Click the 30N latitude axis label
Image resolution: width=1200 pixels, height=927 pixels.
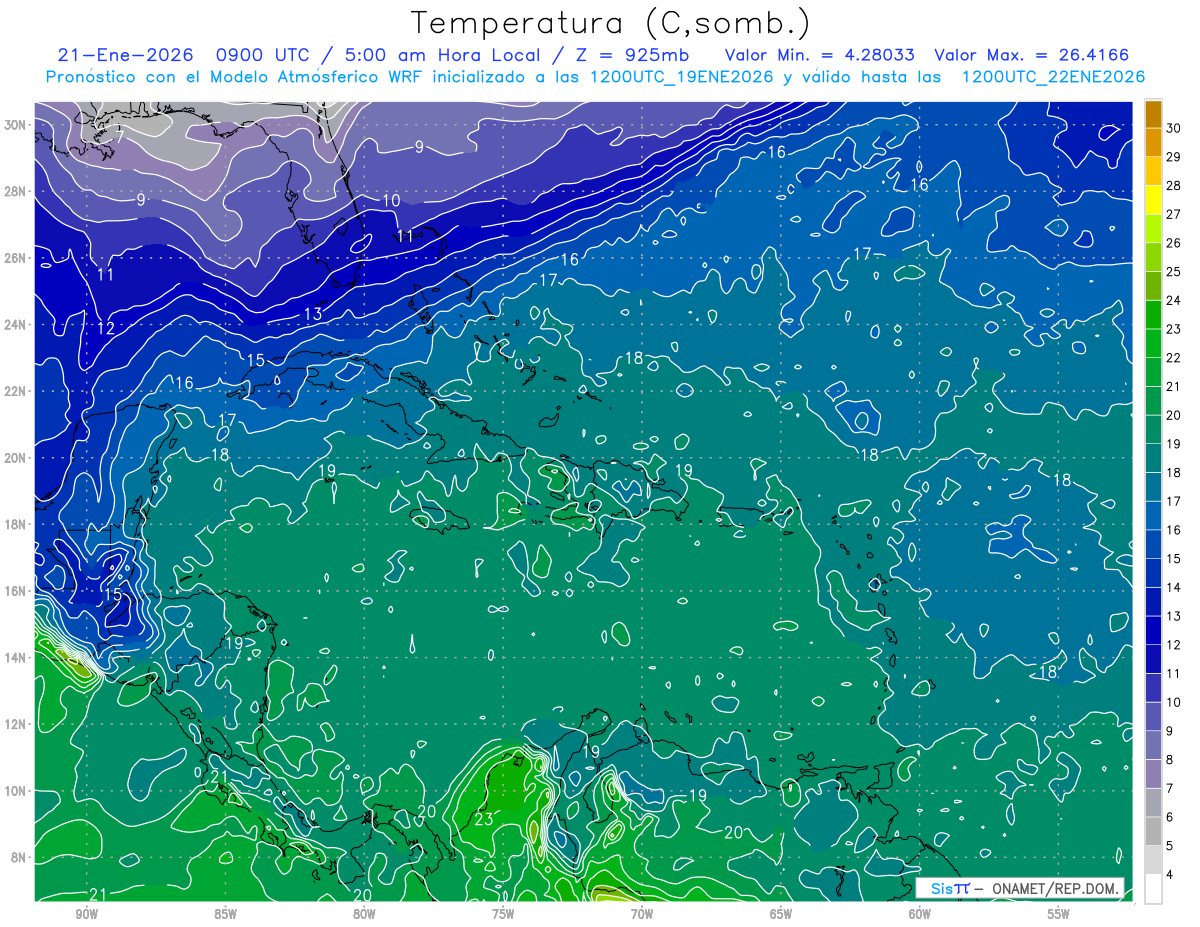[16, 125]
